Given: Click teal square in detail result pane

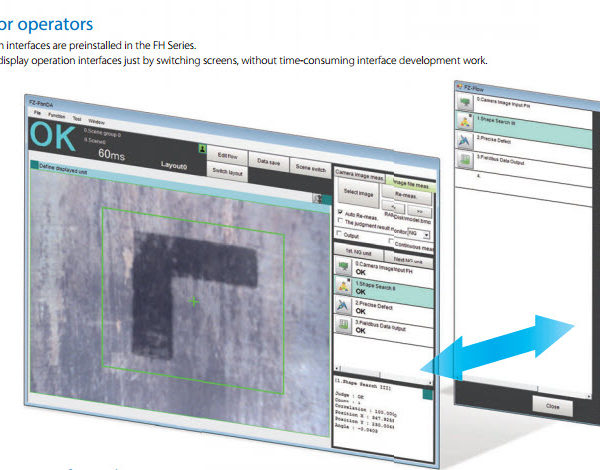Looking at the screenshot, I should pyautogui.click(x=427, y=395).
